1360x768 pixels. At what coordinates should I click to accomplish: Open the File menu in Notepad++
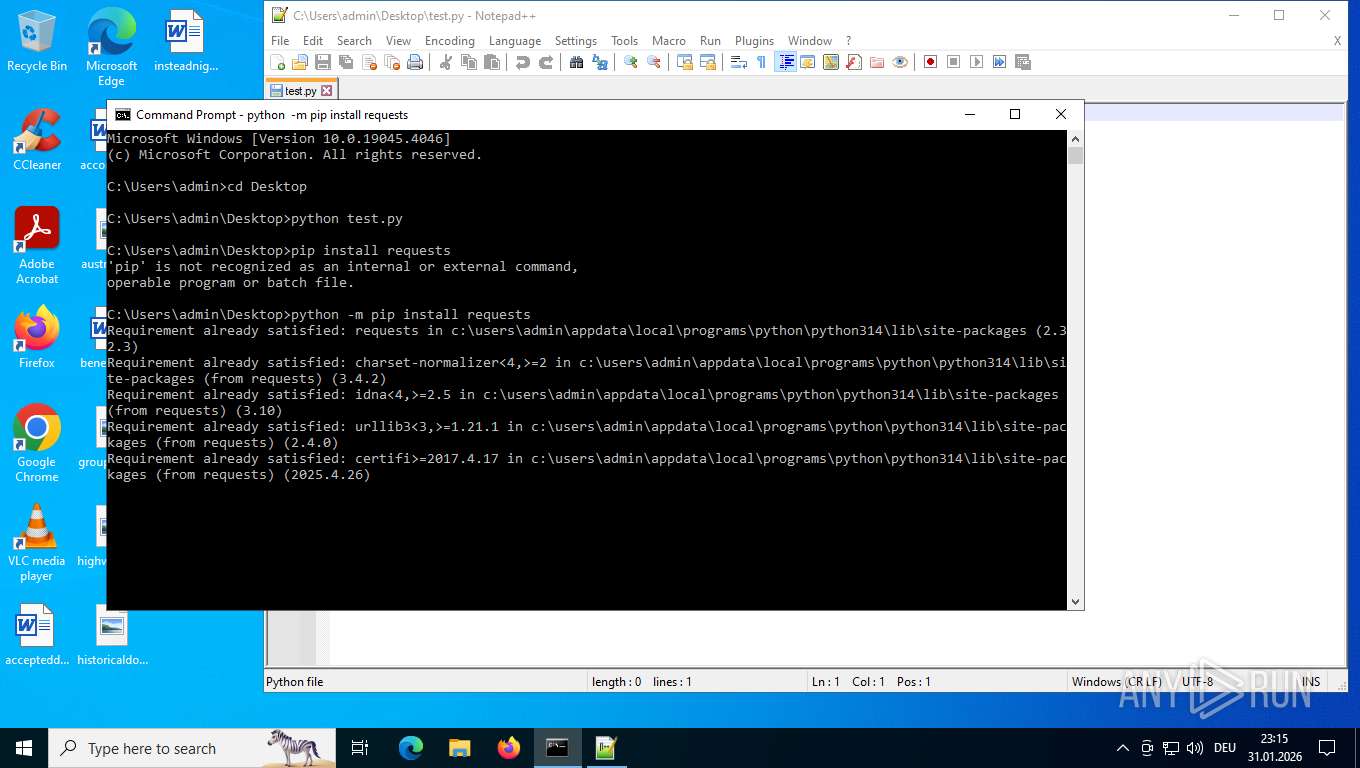point(280,41)
